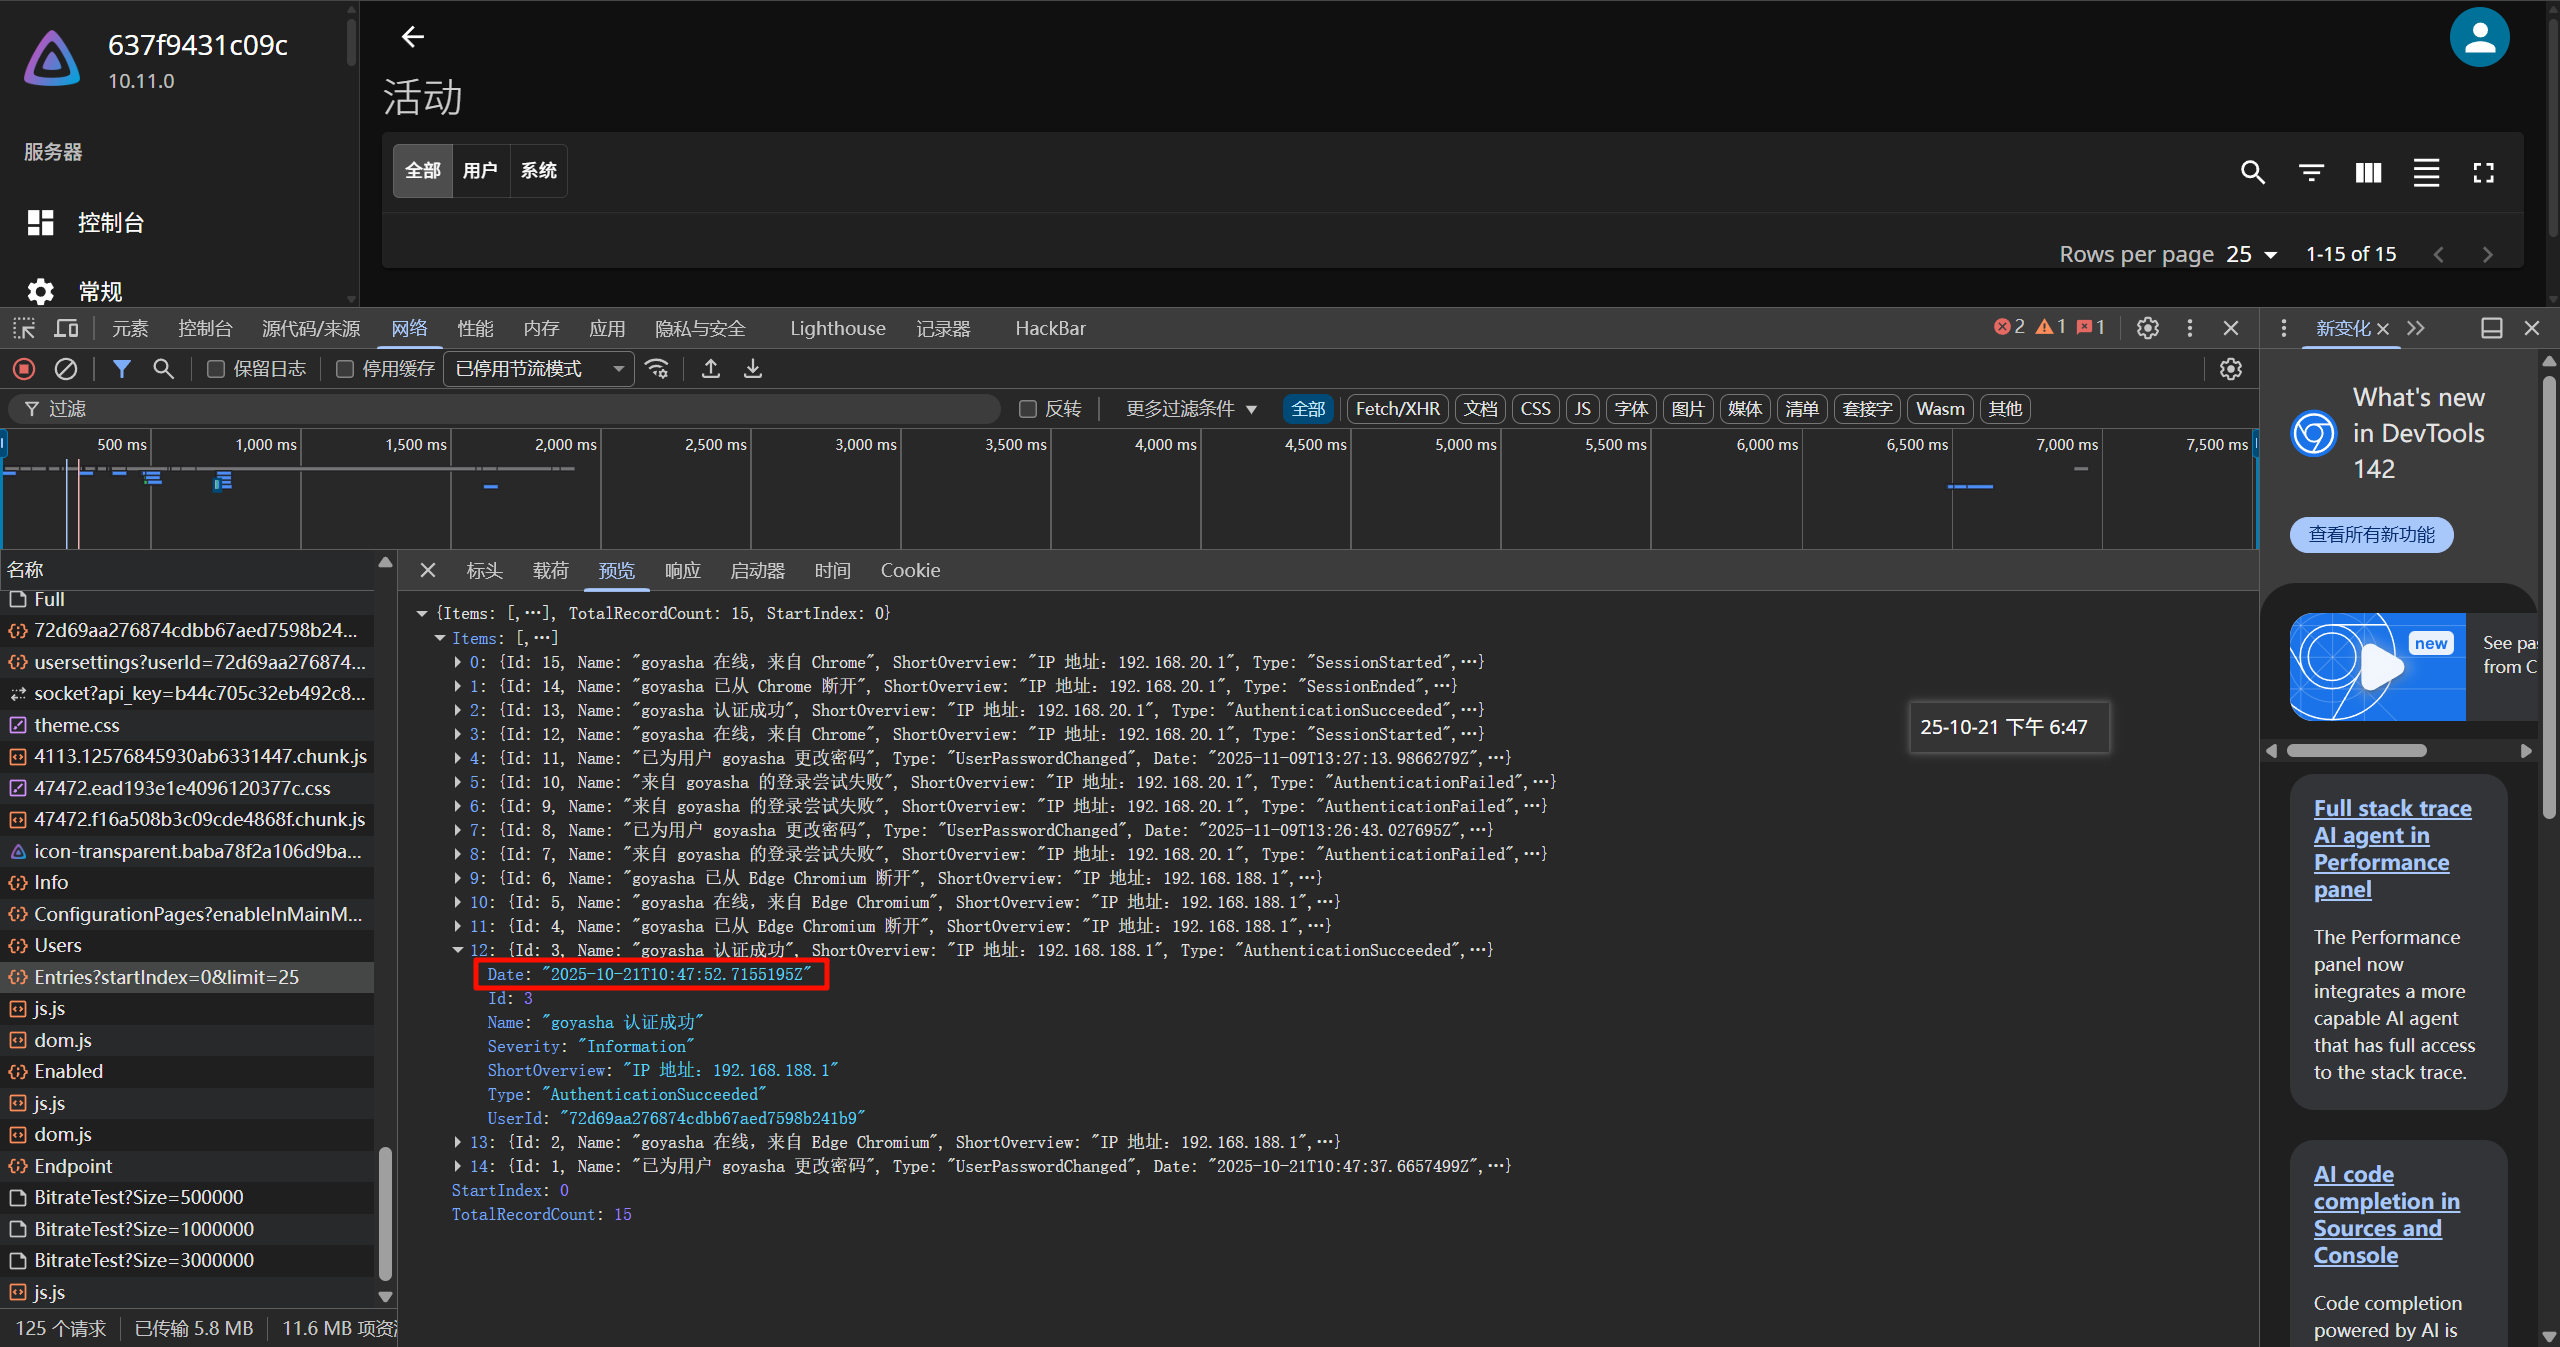Open the Lighthouse panel tab
This screenshot has width=2560, height=1347.
tap(837, 328)
